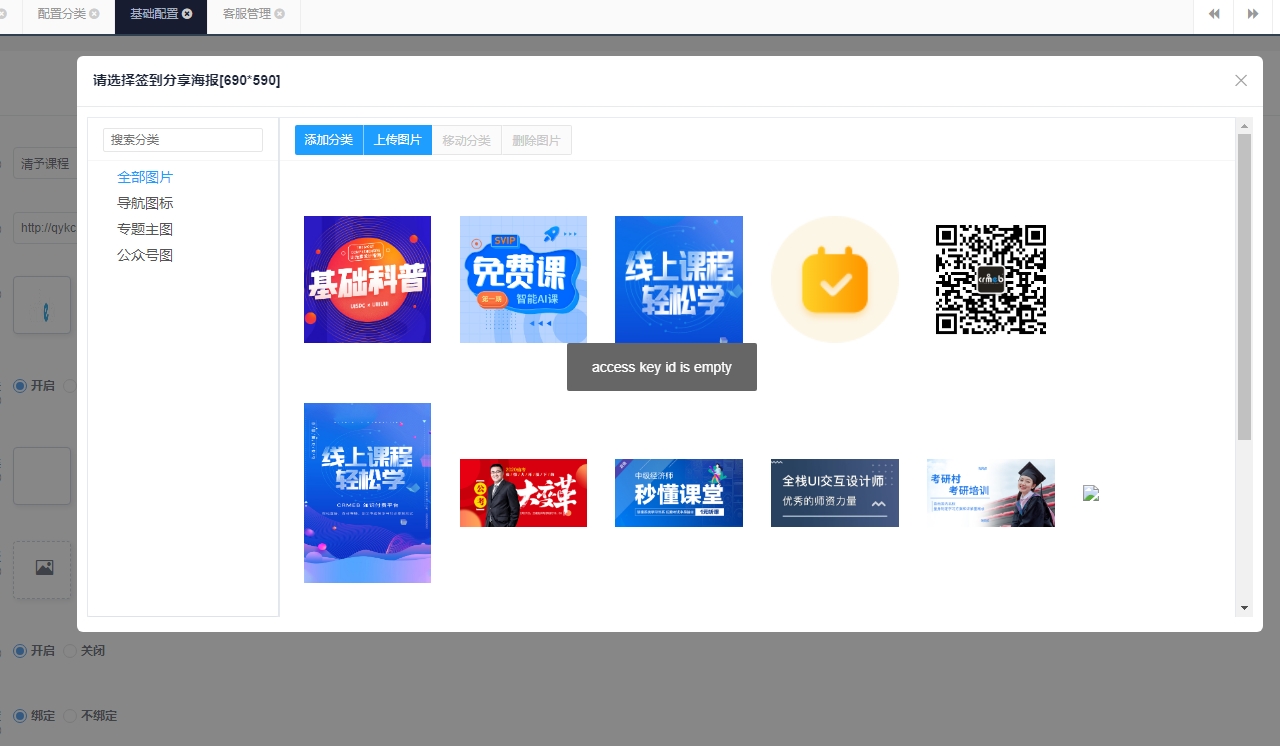The image size is (1280, 746).
Task: Pick the broken image thumbnail
Action: (1091, 493)
